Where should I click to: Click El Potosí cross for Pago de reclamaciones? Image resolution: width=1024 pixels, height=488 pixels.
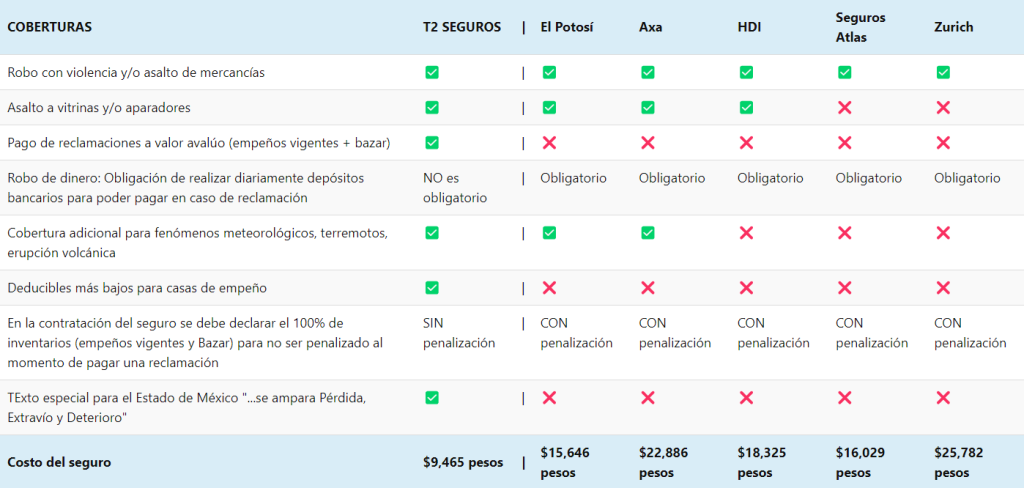549,142
